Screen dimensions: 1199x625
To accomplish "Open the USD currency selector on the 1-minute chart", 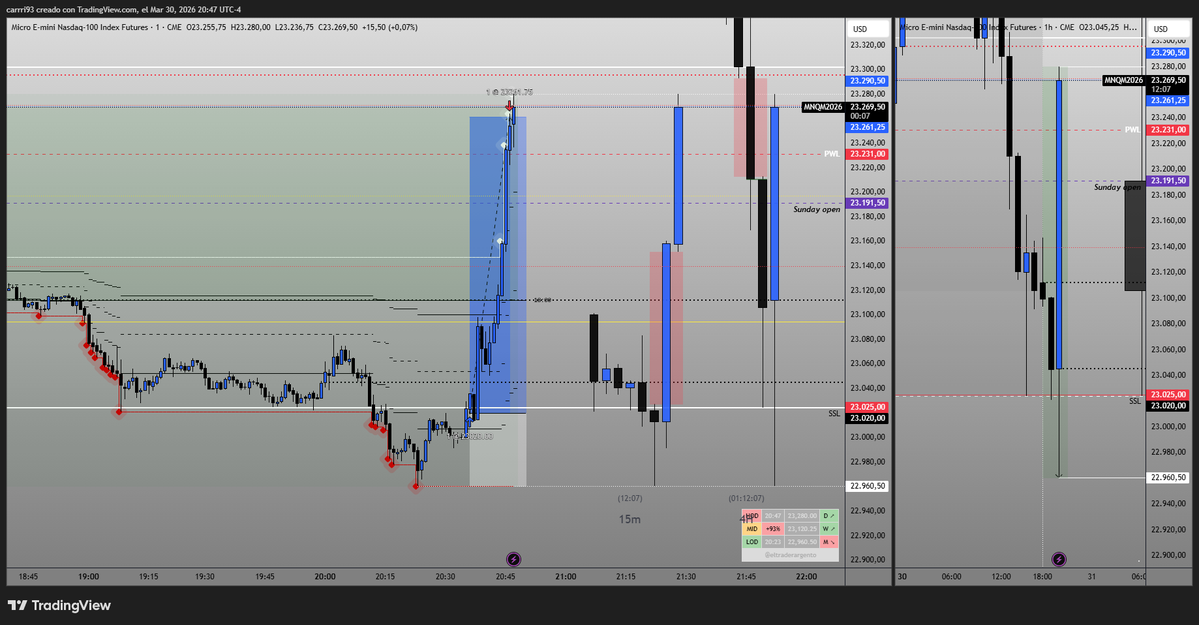I will [867, 29].
